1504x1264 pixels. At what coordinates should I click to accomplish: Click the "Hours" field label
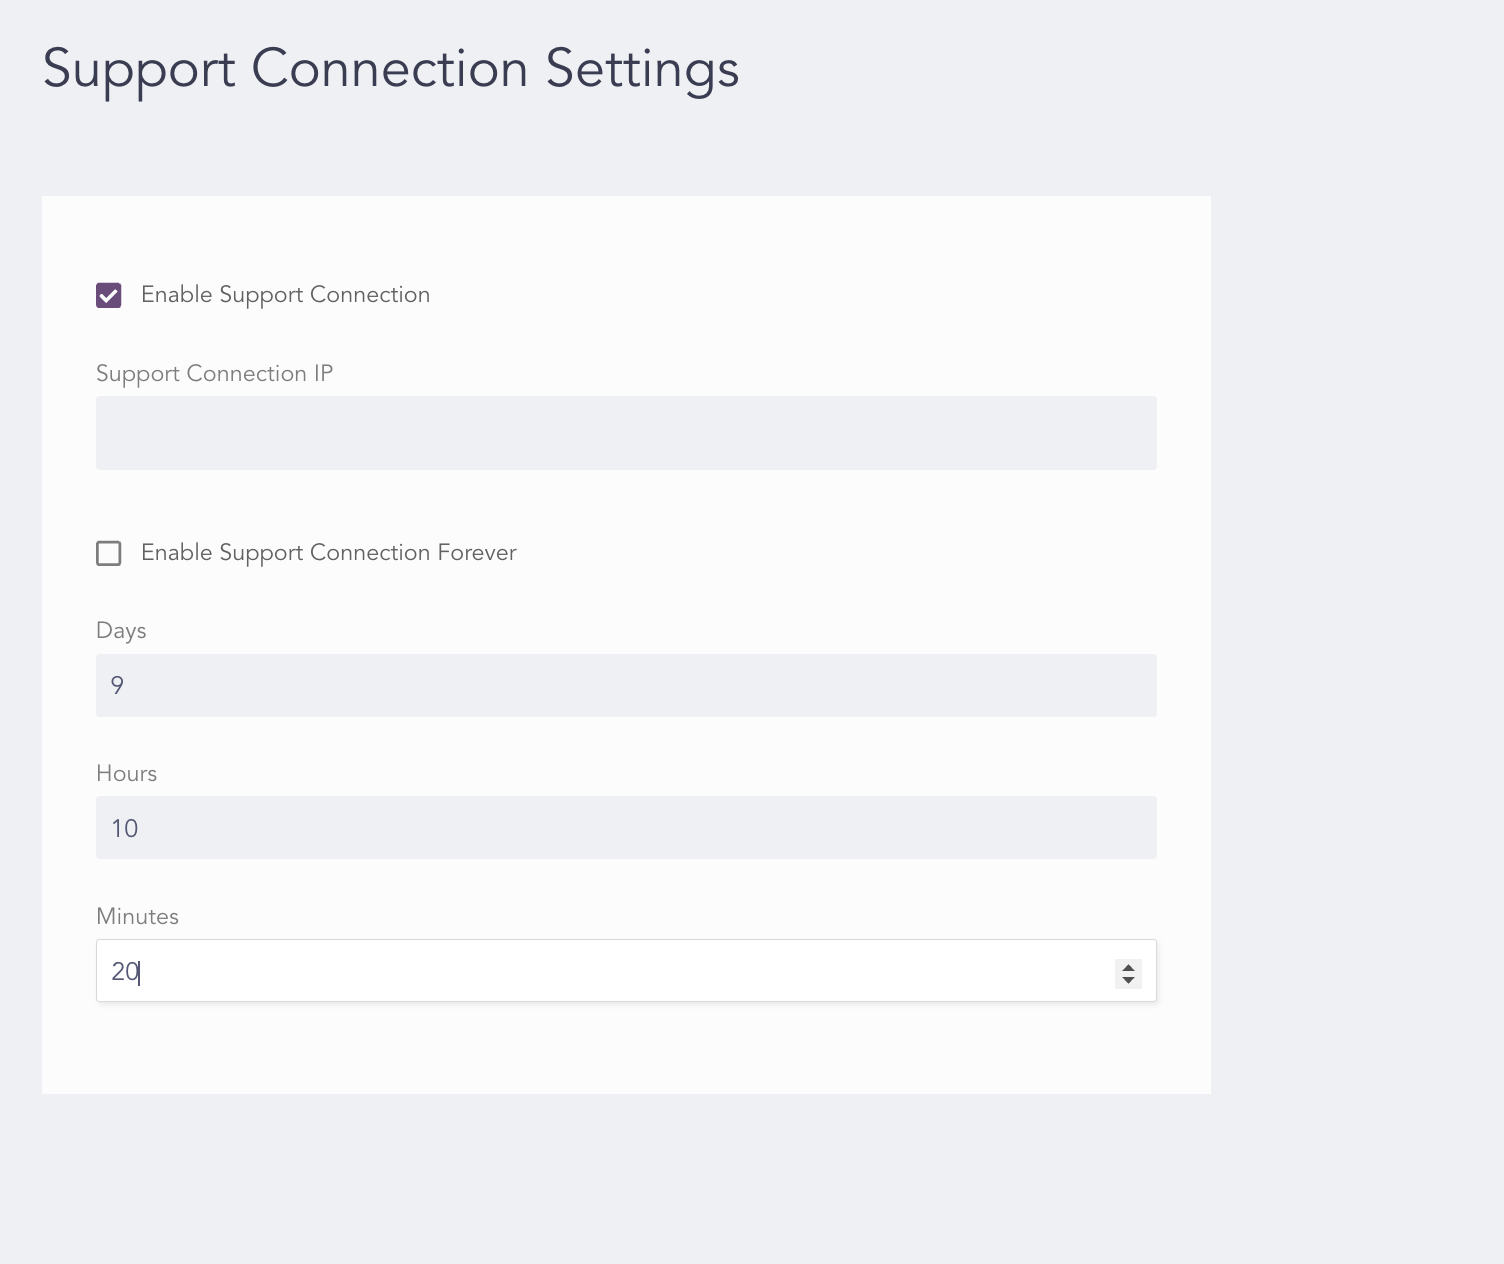[x=126, y=773]
